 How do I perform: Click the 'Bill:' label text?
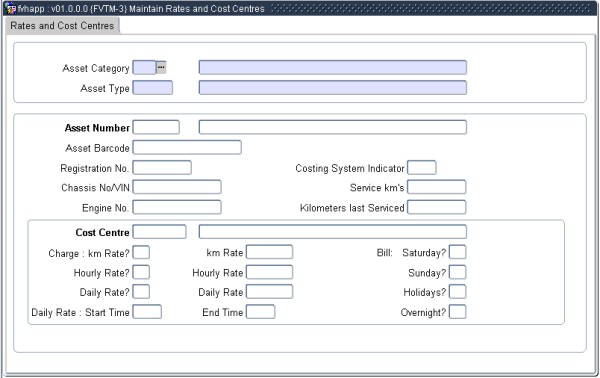pyautogui.click(x=385, y=253)
